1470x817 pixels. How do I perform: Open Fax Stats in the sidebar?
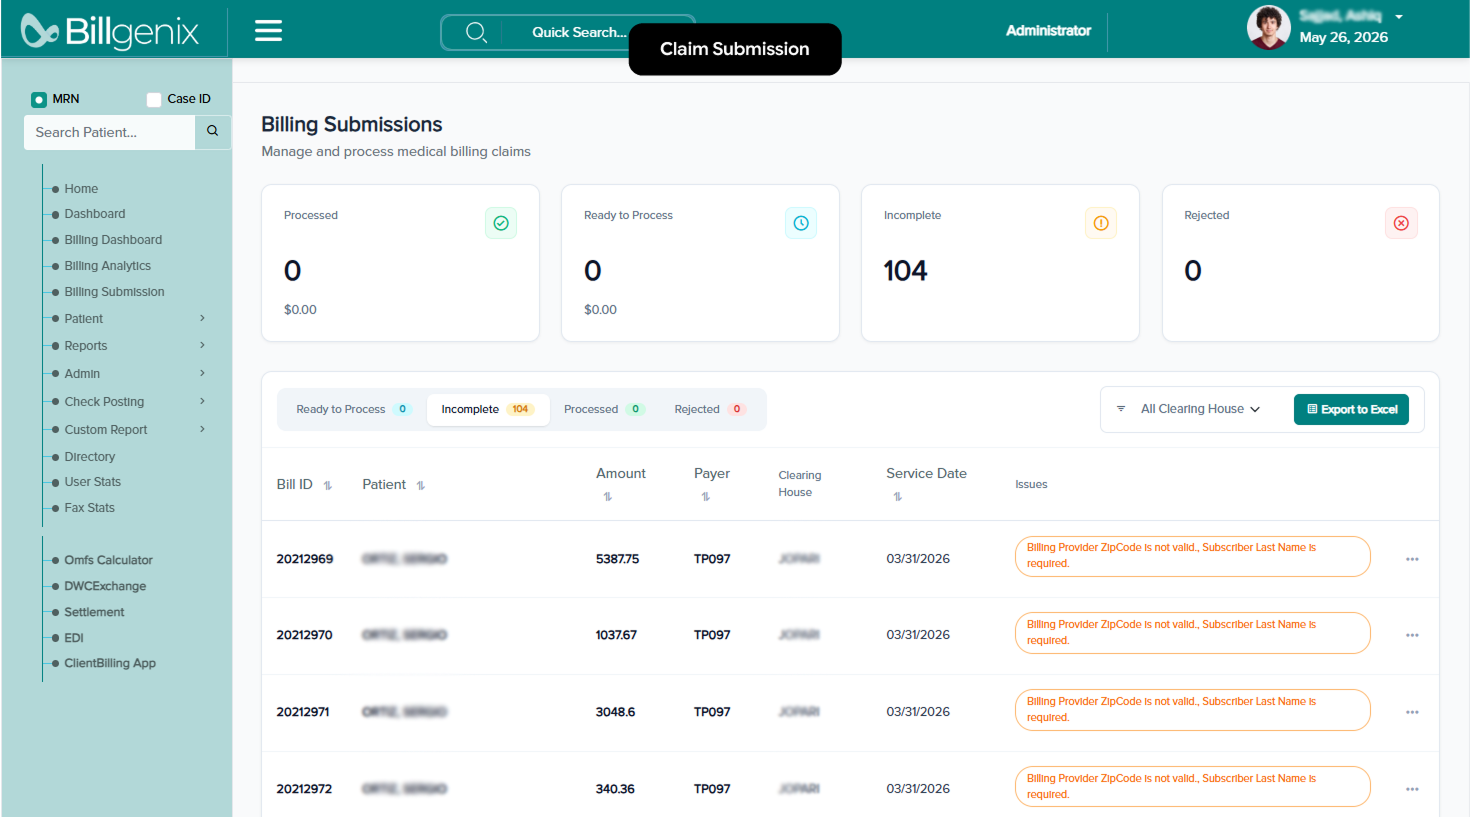click(x=89, y=508)
